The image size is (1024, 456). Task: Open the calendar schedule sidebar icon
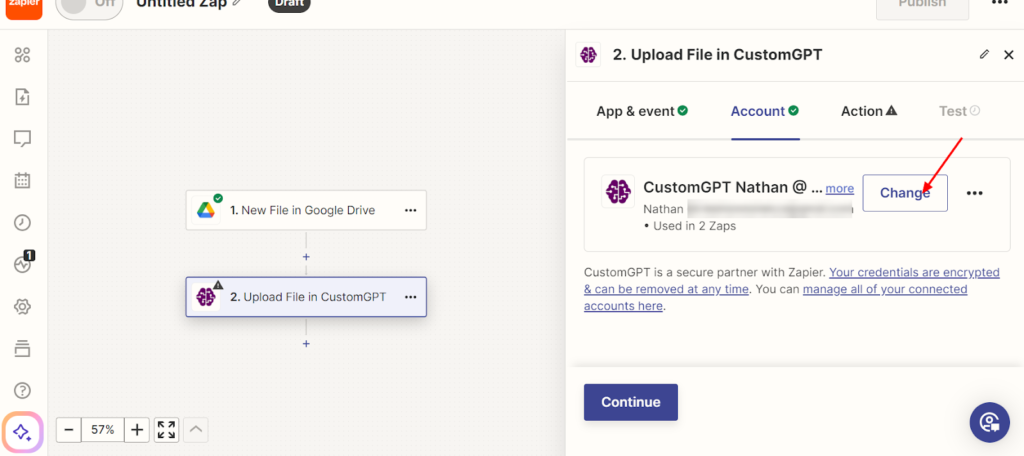(22, 180)
